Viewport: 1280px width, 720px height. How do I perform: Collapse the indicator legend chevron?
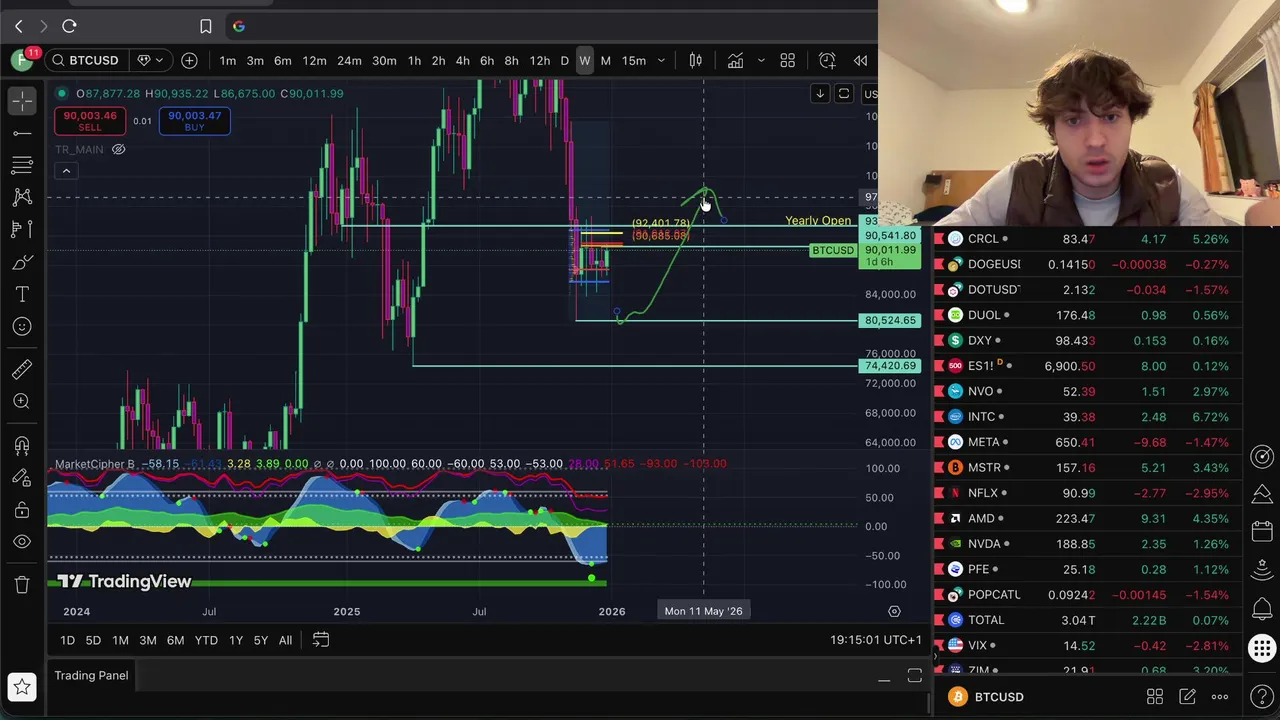tap(66, 171)
